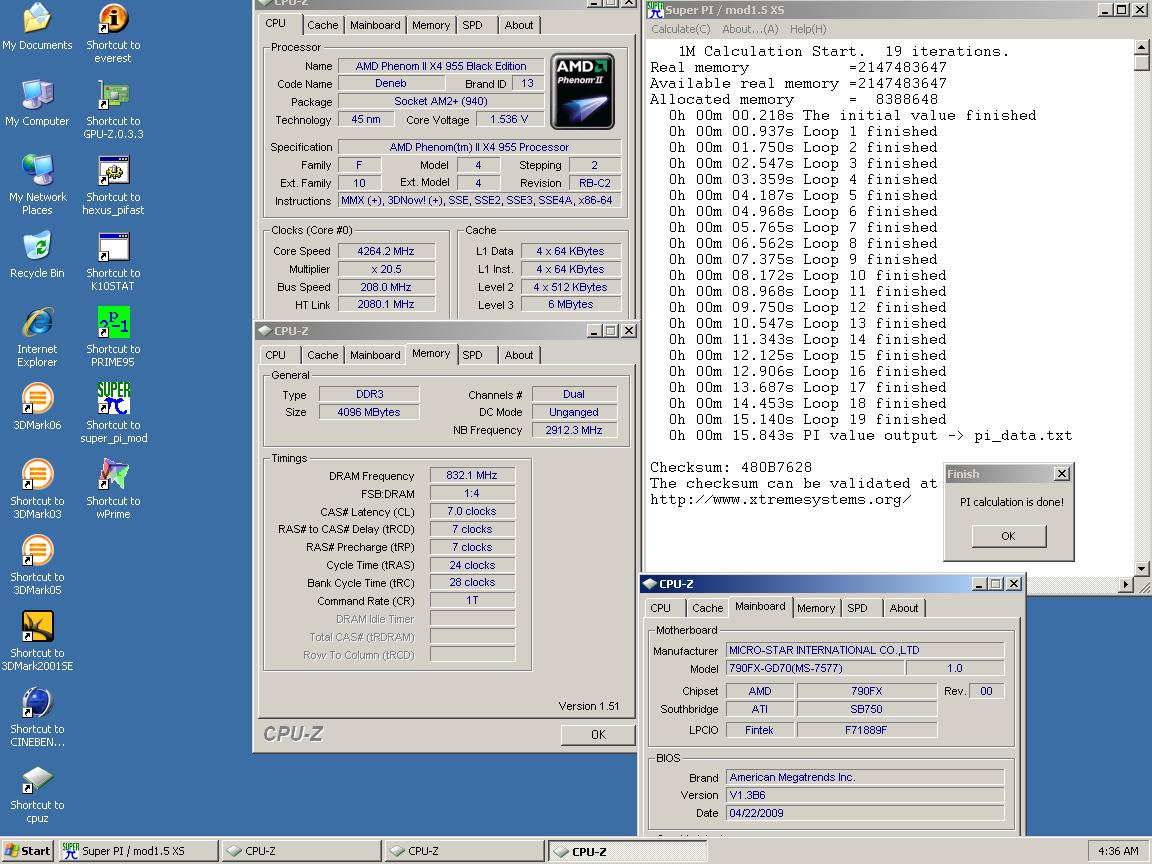Click the NB Frequency value 2912.3 MHz
This screenshot has width=1152, height=864.
tap(574, 431)
